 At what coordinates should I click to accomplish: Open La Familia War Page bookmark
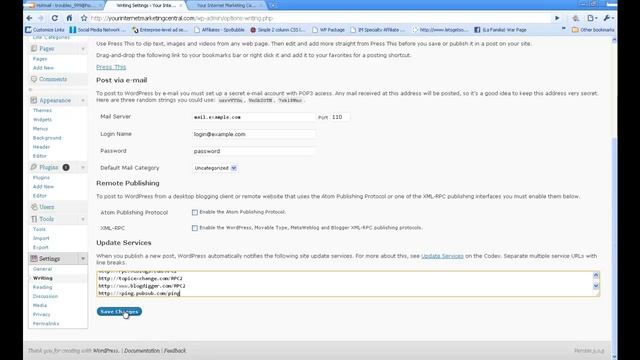[x=500, y=30]
